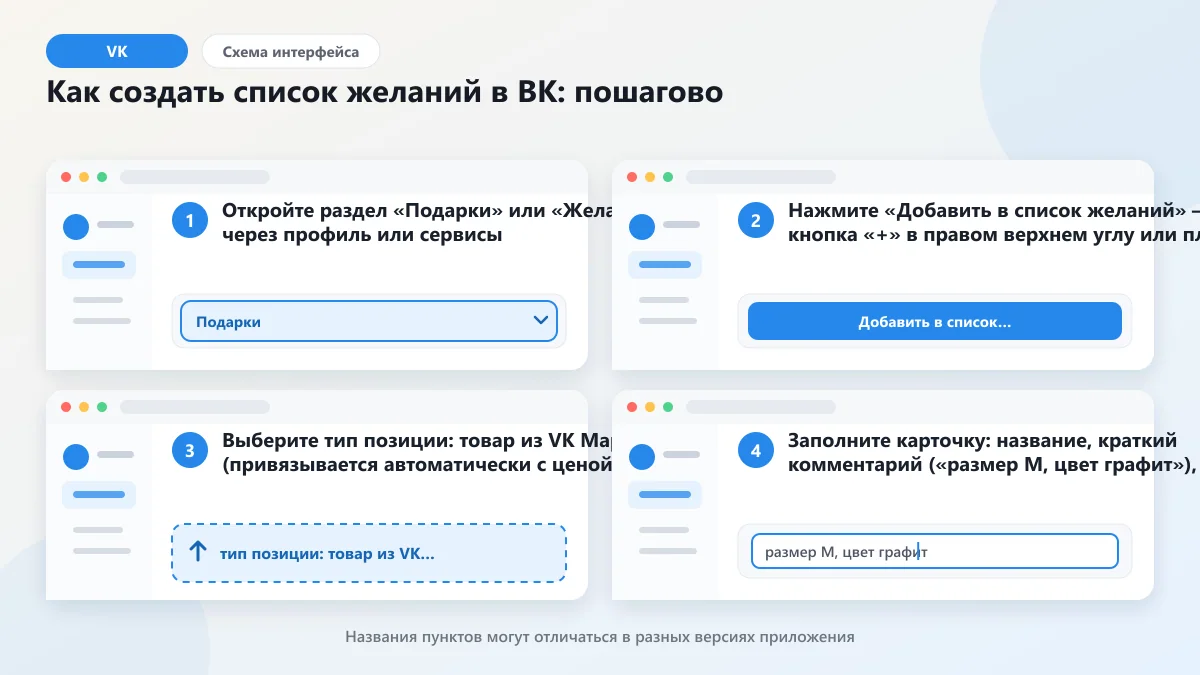Focus the «размер М, цвет графит» input field

pyautogui.click(x=935, y=551)
